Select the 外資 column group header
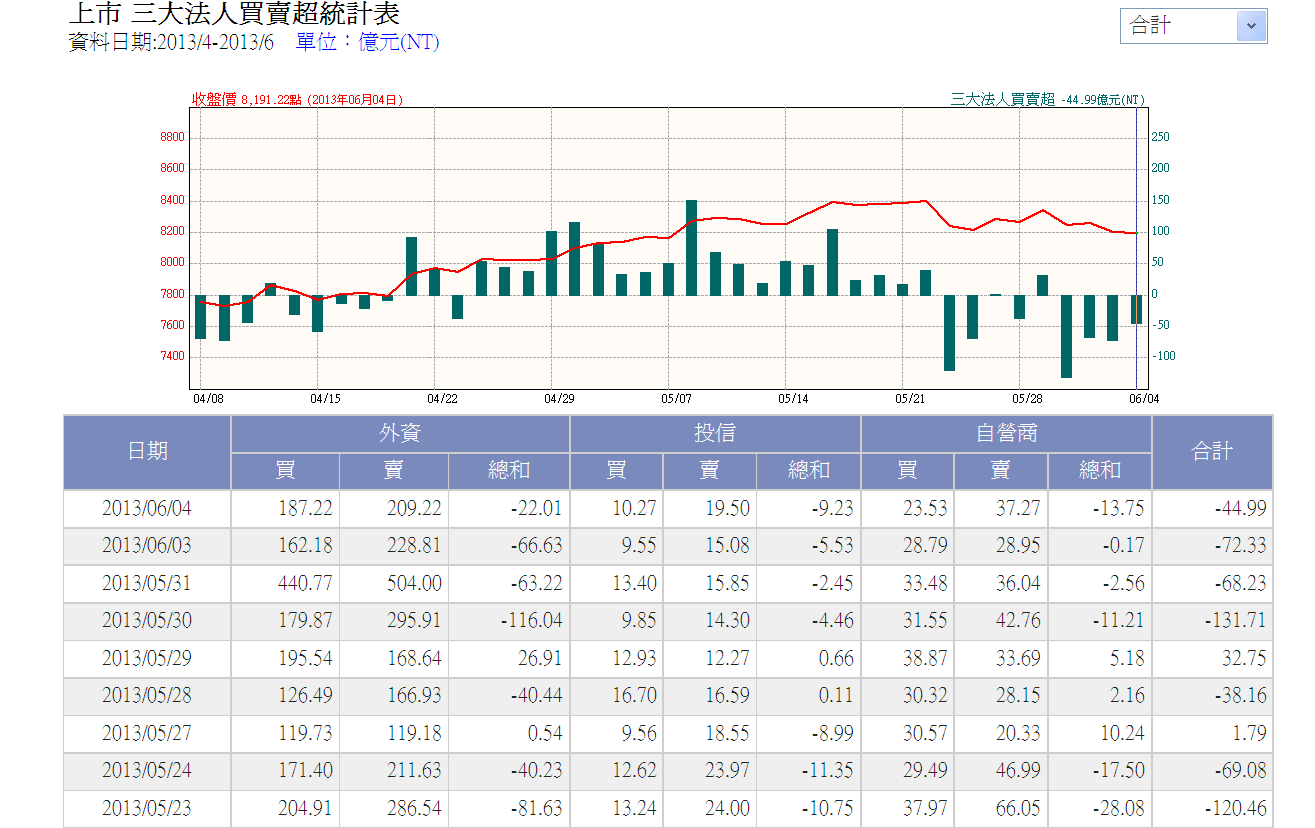 (400, 434)
